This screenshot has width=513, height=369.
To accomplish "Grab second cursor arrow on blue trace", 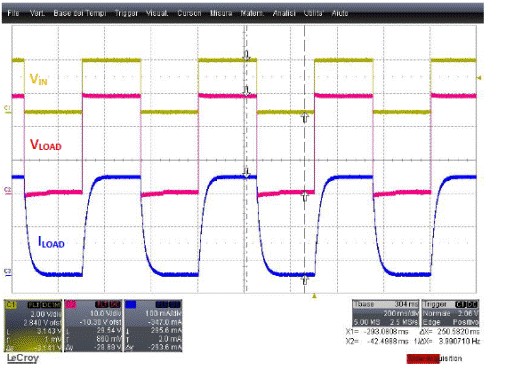I will tap(305, 280).
